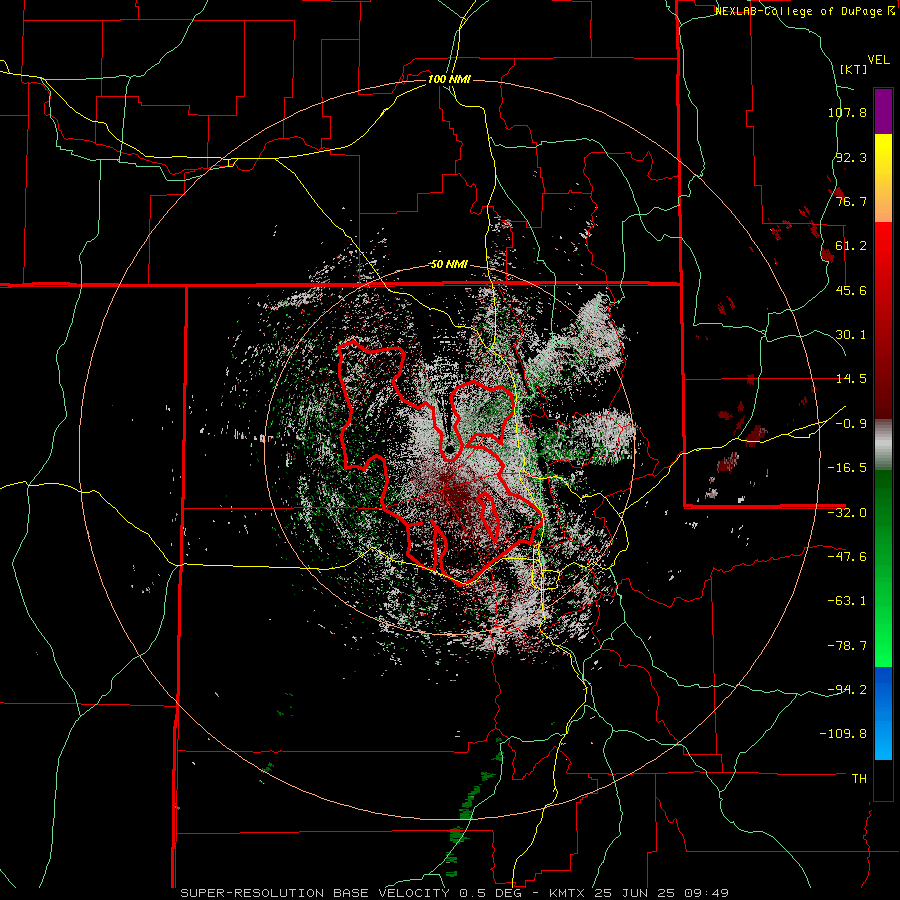Select the 107.8 legend value
Image resolution: width=900 pixels, height=900 pixels.
click(x=847, y=112)
